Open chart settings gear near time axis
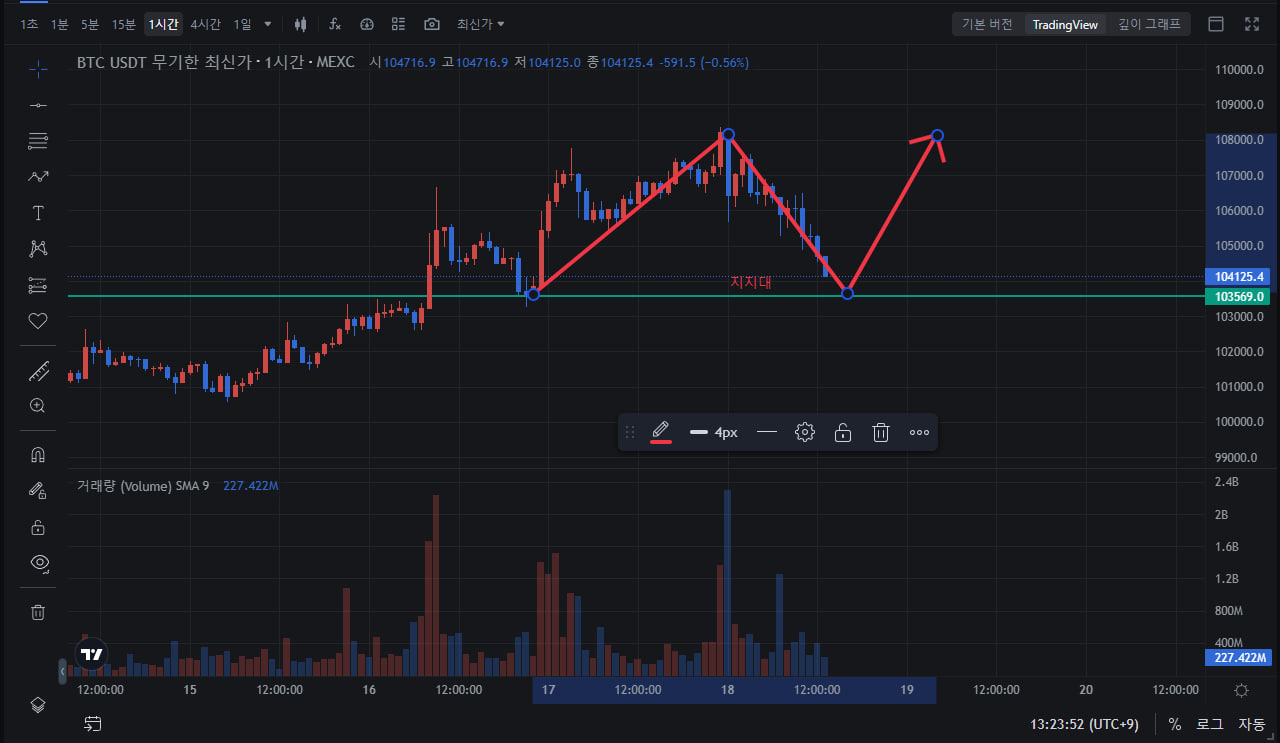This screenshot has width=1280, height=743. point(1241,690)
